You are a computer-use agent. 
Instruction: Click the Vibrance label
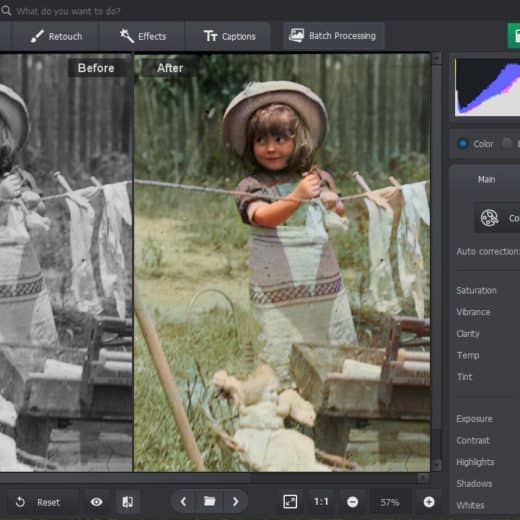click(x=473, y=312)
